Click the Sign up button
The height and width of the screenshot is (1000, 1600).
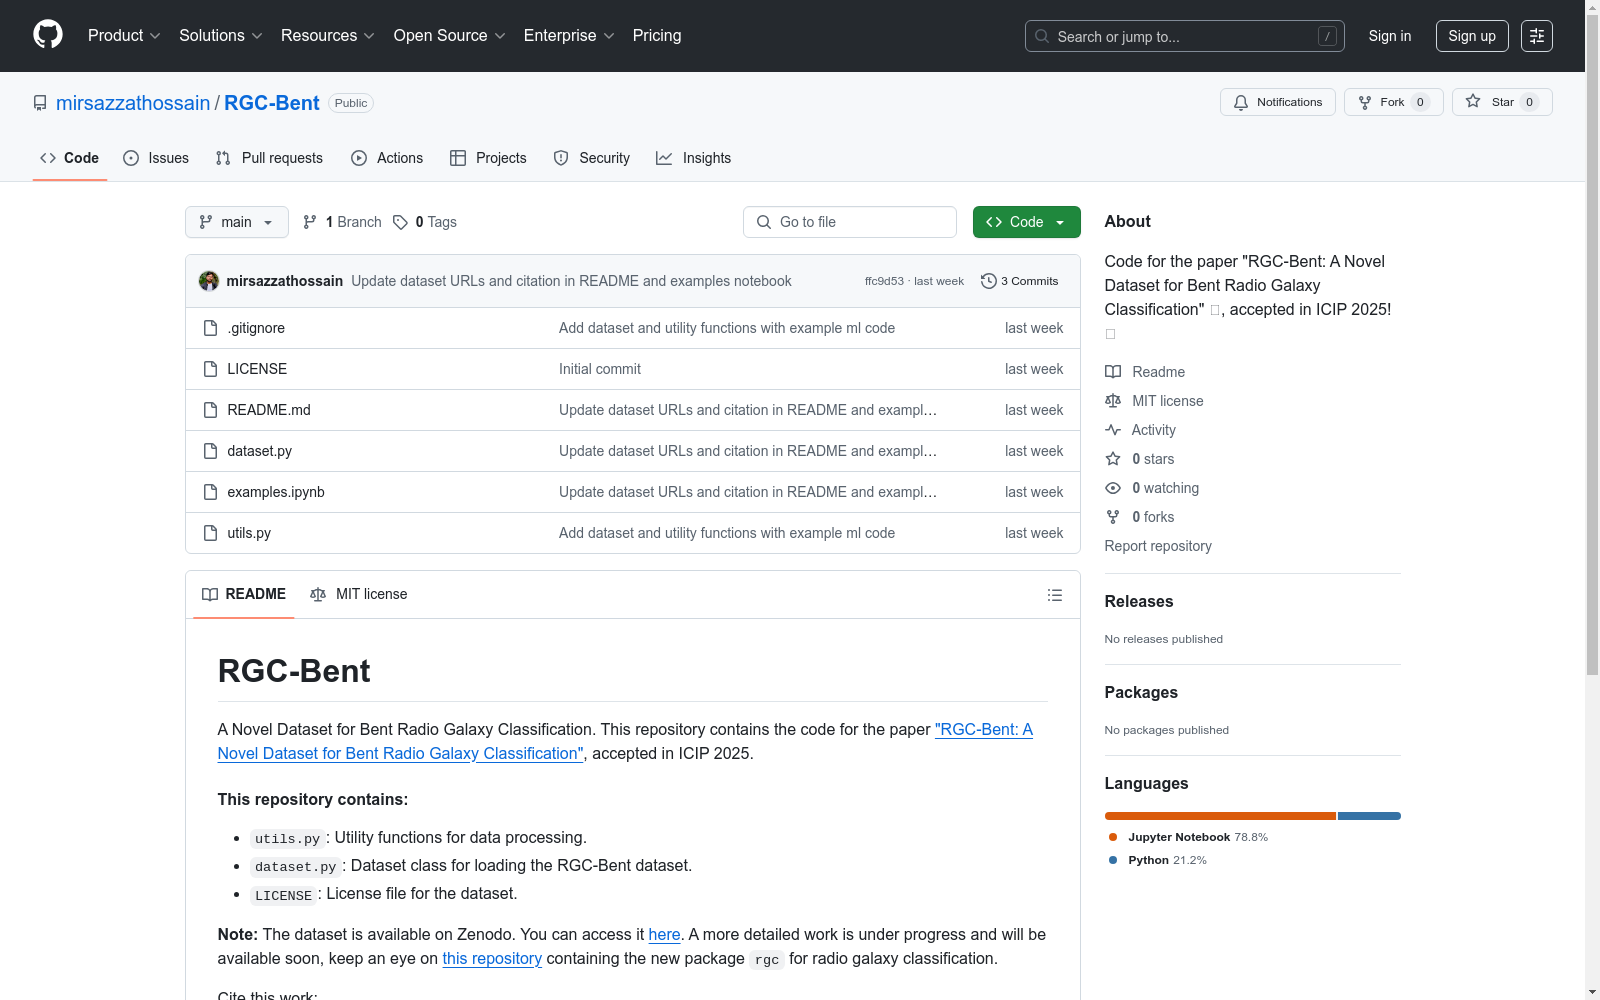point(1472,36)
